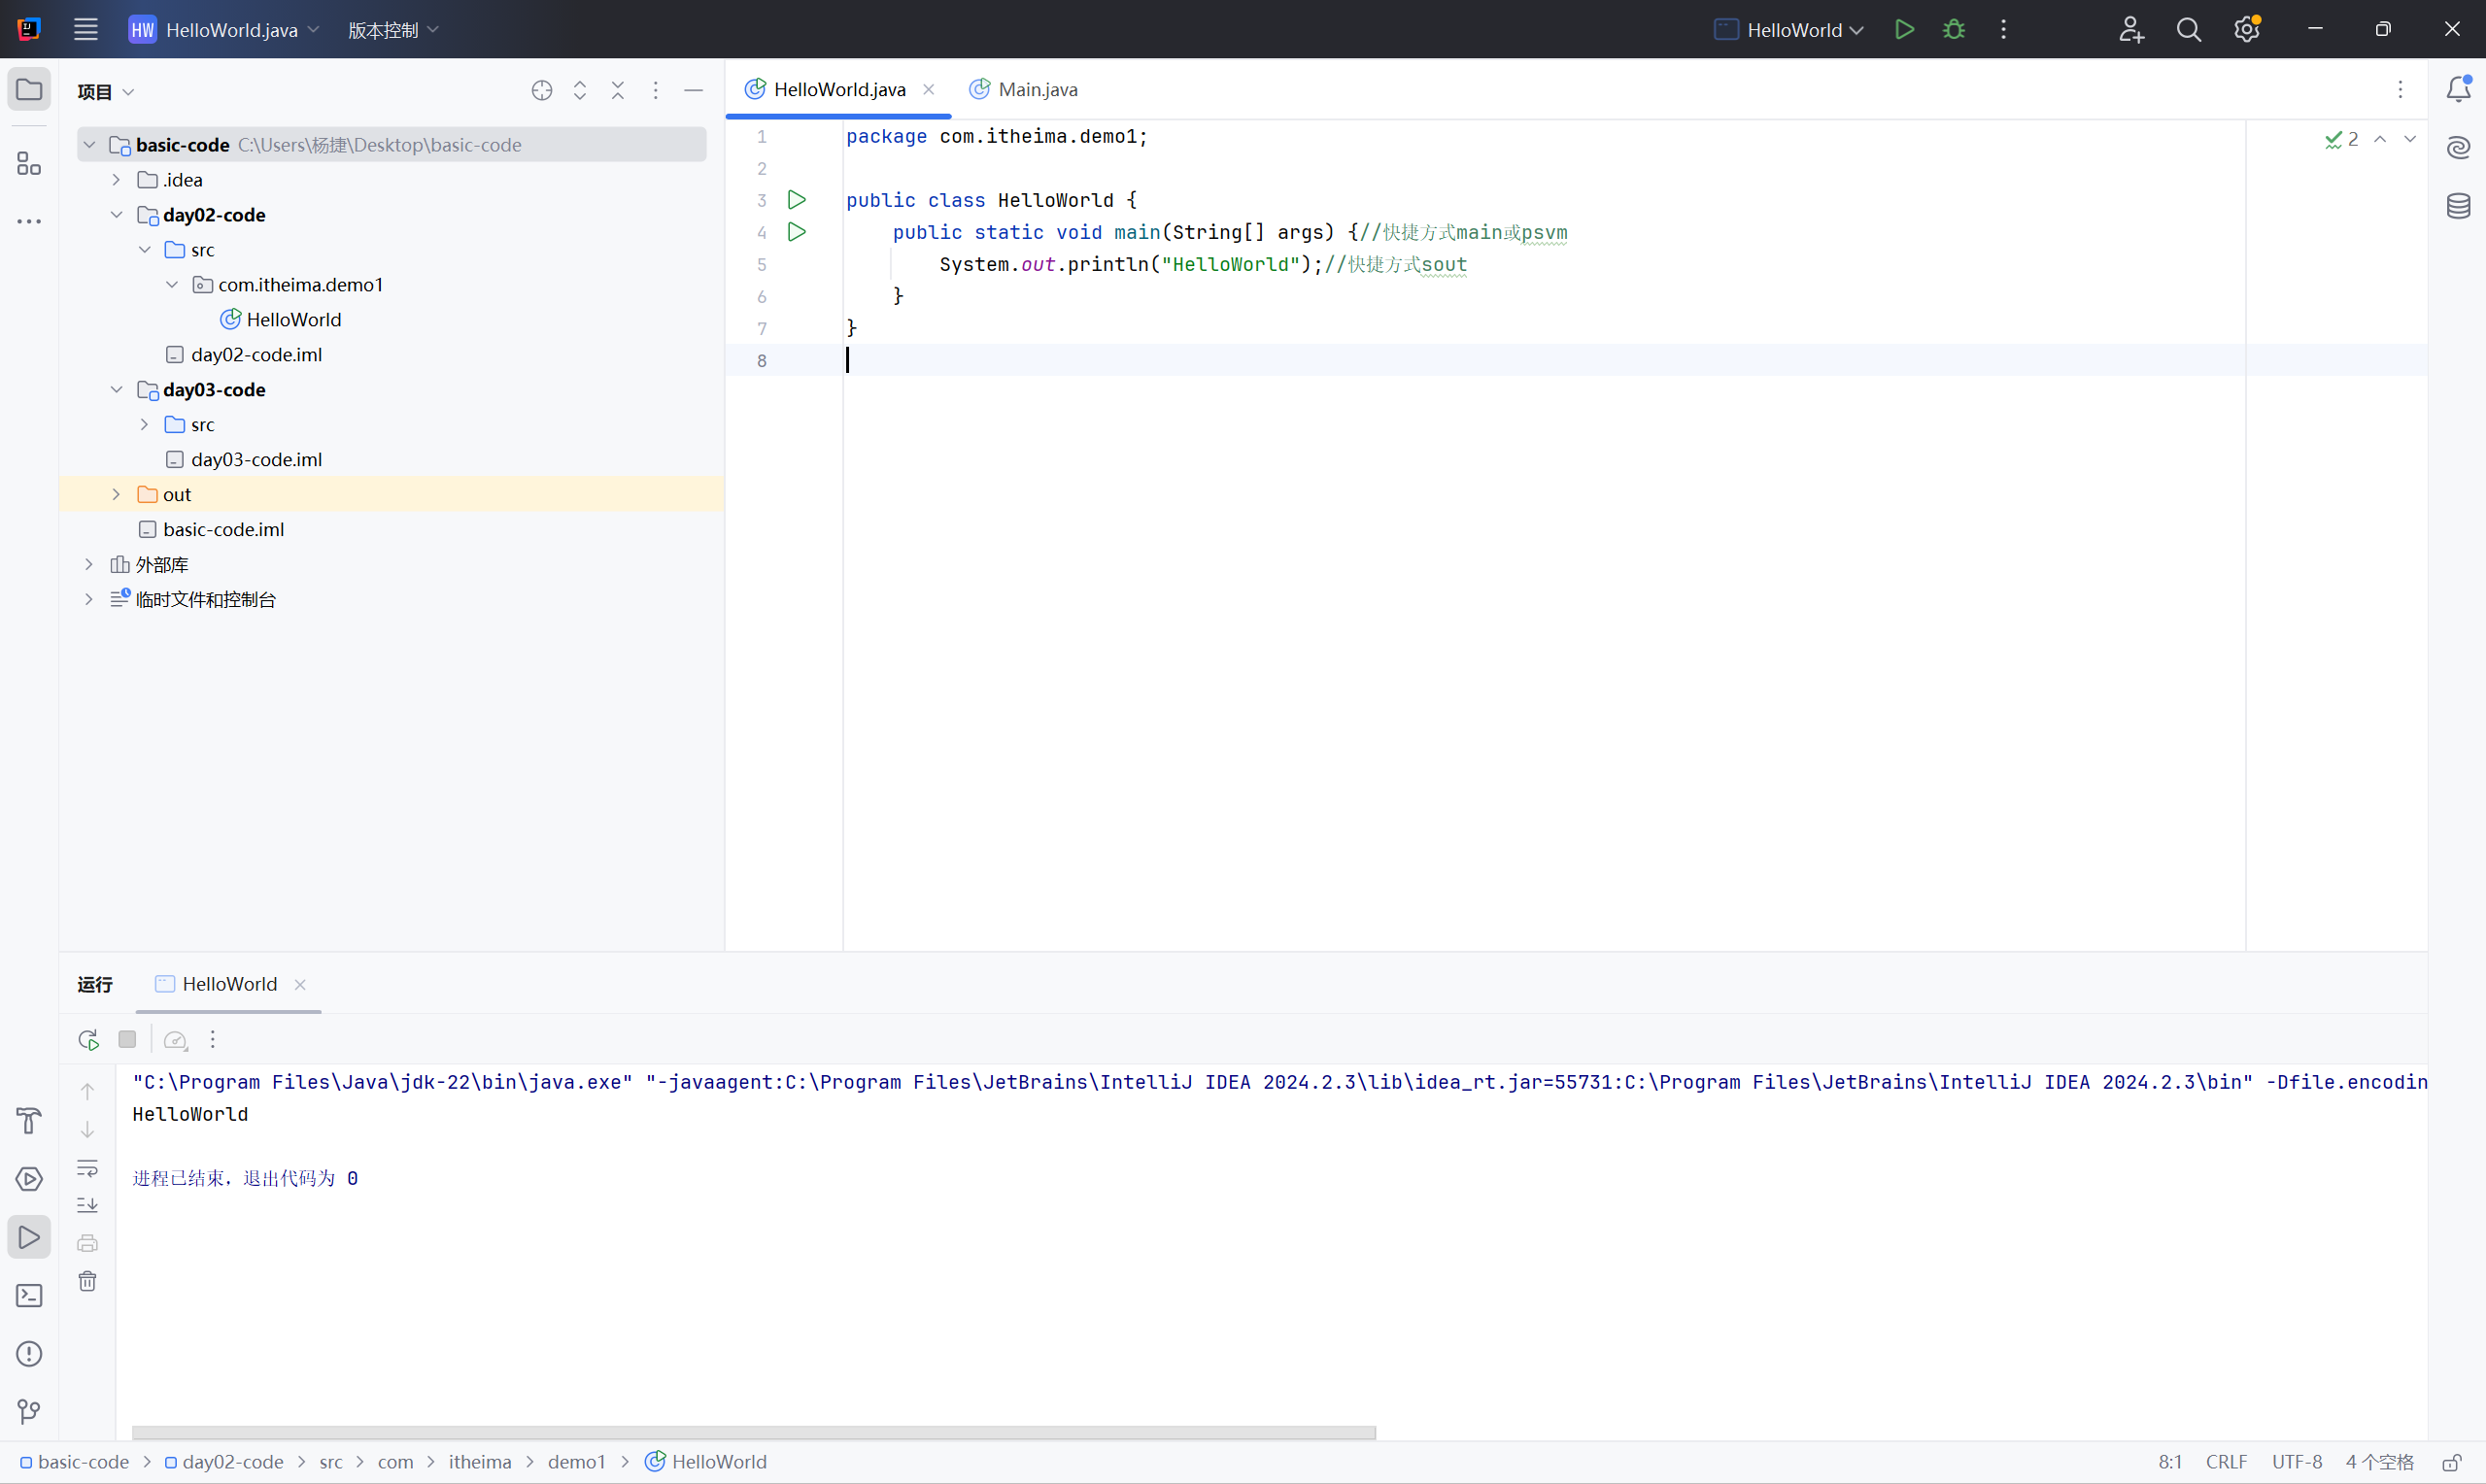The width and height of the screenshot is (2486, 1484).
Task: Collapse the day02-code module node
Action: 116,215
